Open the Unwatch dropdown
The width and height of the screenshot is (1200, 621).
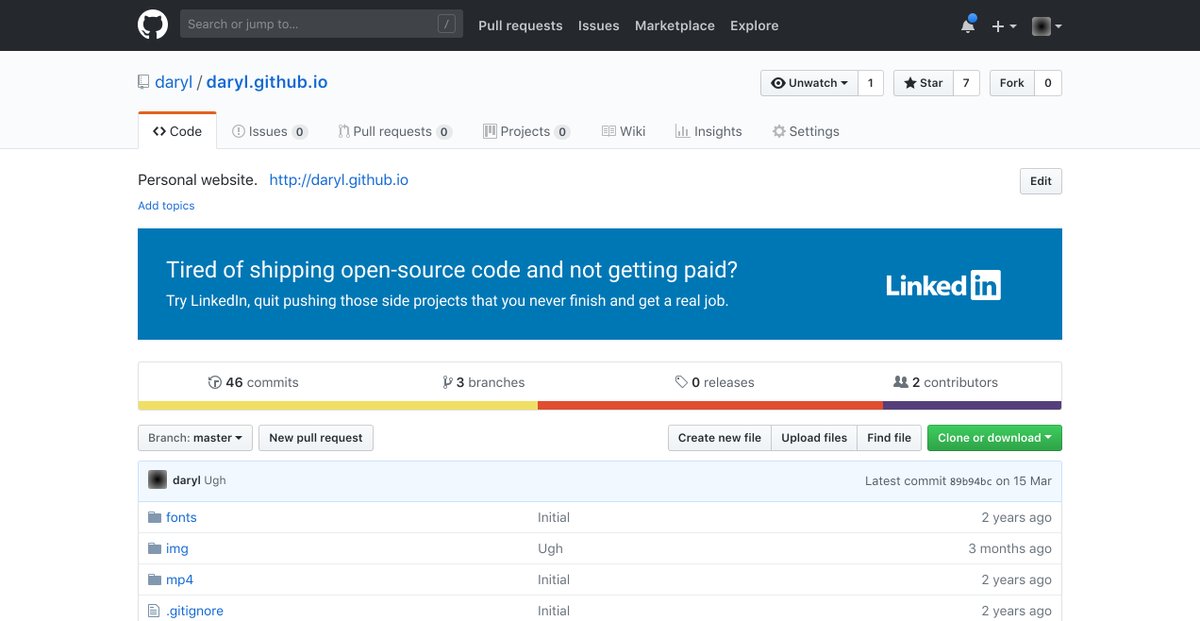(x=809, y=83)
